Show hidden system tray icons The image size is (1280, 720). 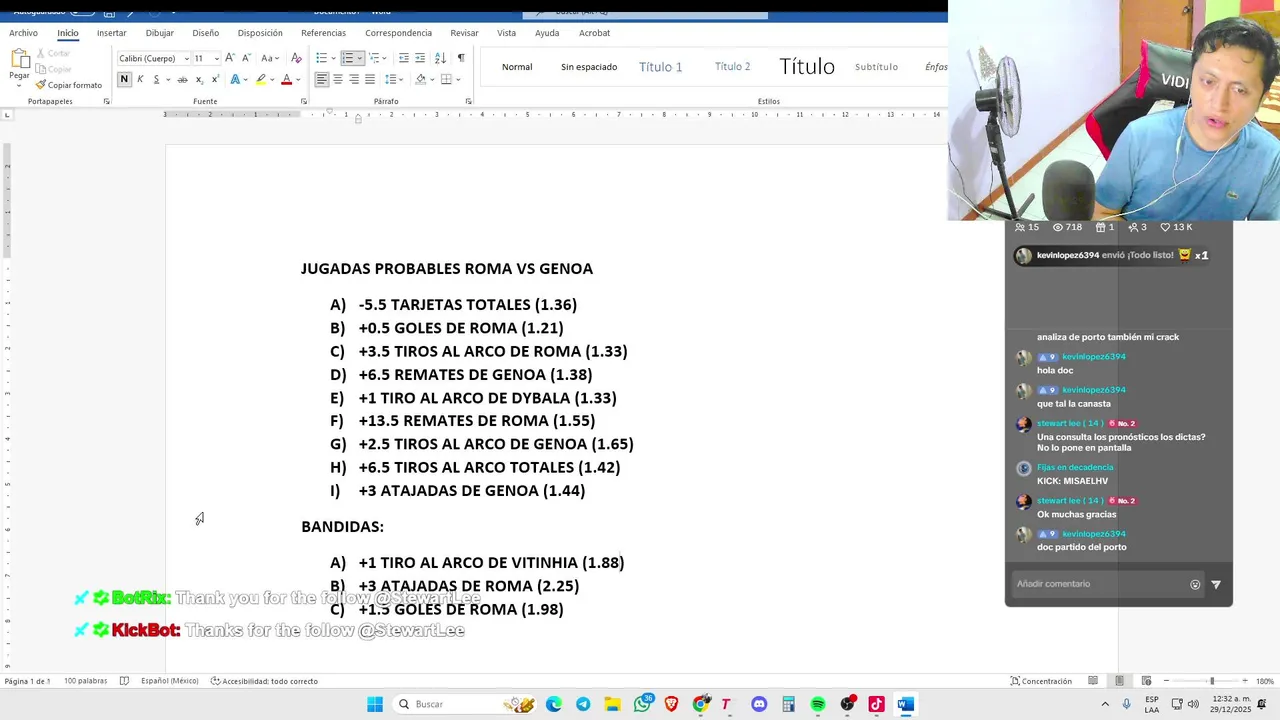tap(1105, 704)
